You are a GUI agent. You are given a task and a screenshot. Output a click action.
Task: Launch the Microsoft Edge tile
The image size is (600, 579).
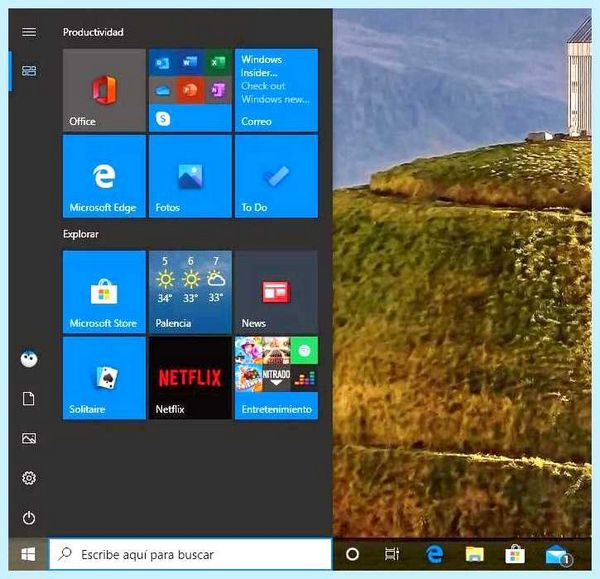tap(104, 176)
